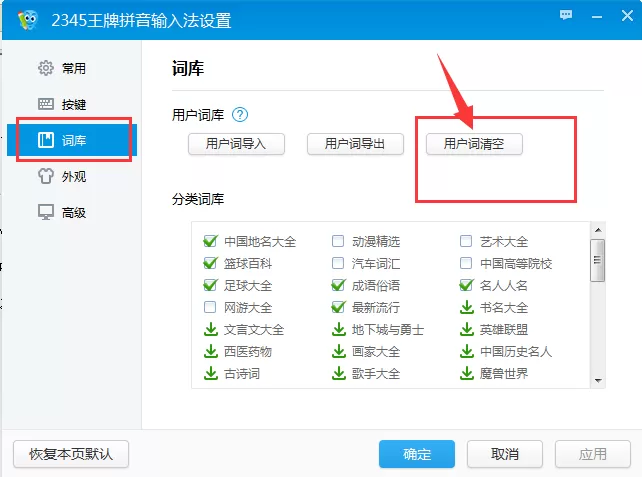This screenshot has height=477, width=642.
Task: Click the 用户词导入 button
Action: [236, 144]
